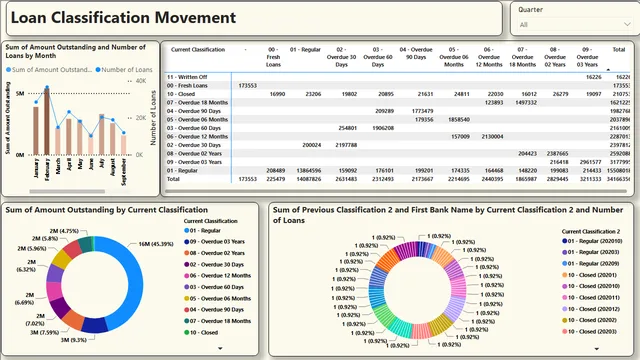Screen dimensions: 640x360
Task: Click 01 - Regular blue swatch in donut legend
Action: pyautogui.click(x=187, y=231)
